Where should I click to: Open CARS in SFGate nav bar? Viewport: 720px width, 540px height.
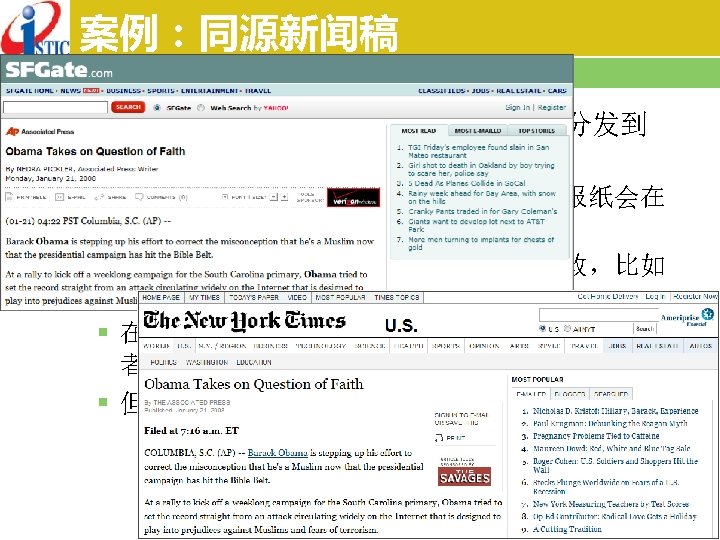(557, 91)
